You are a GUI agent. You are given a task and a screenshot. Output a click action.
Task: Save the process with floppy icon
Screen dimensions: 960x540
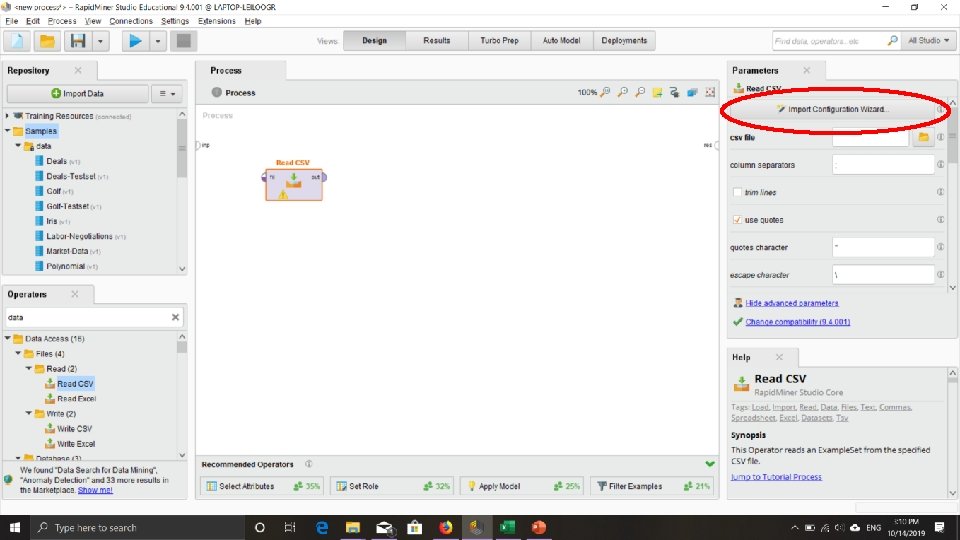click(78, 41)
